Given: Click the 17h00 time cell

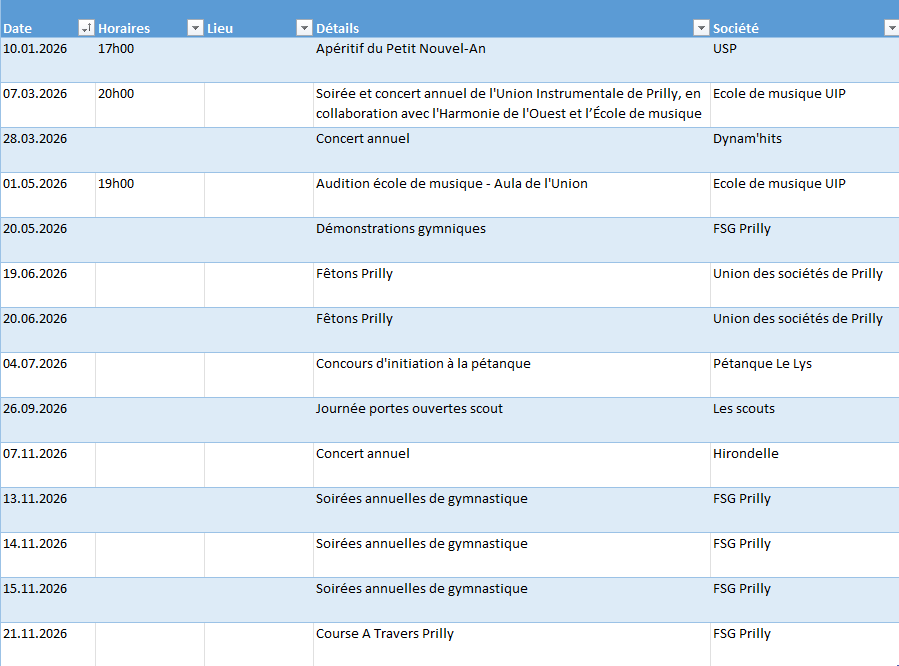Looking at the screenshot, I should tap(116, 49).
